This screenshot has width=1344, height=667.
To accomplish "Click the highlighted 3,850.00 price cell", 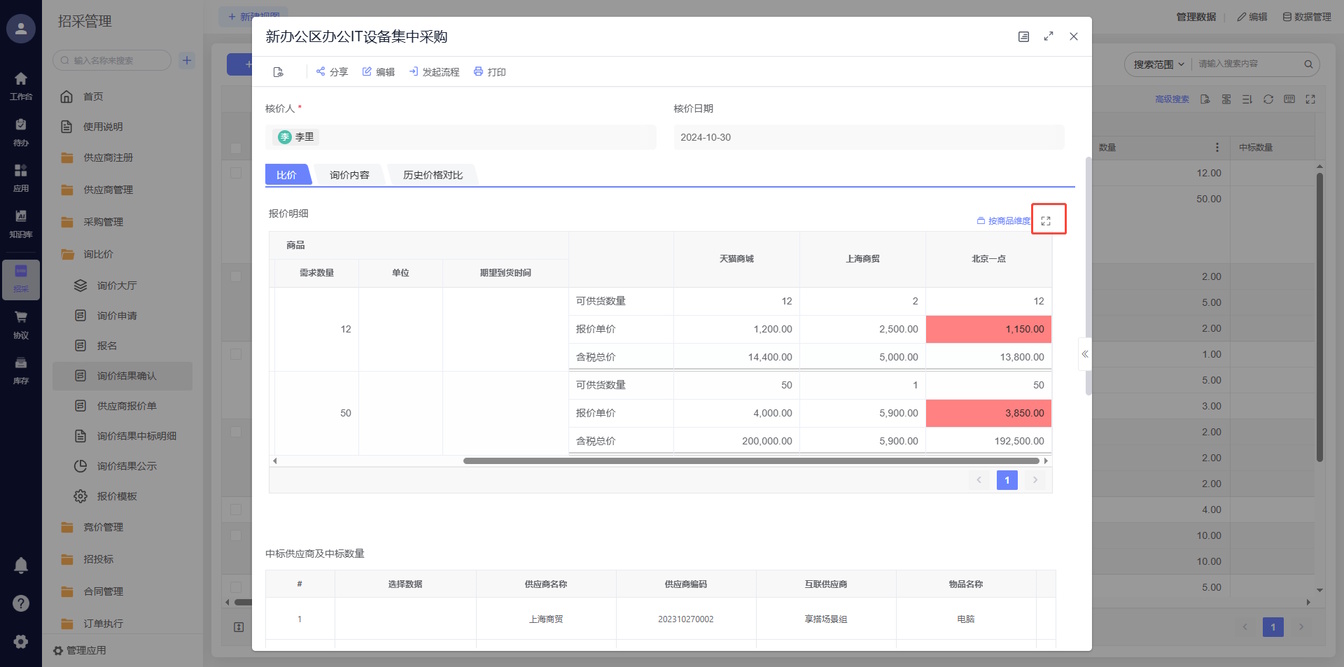I will click(988, 413).
